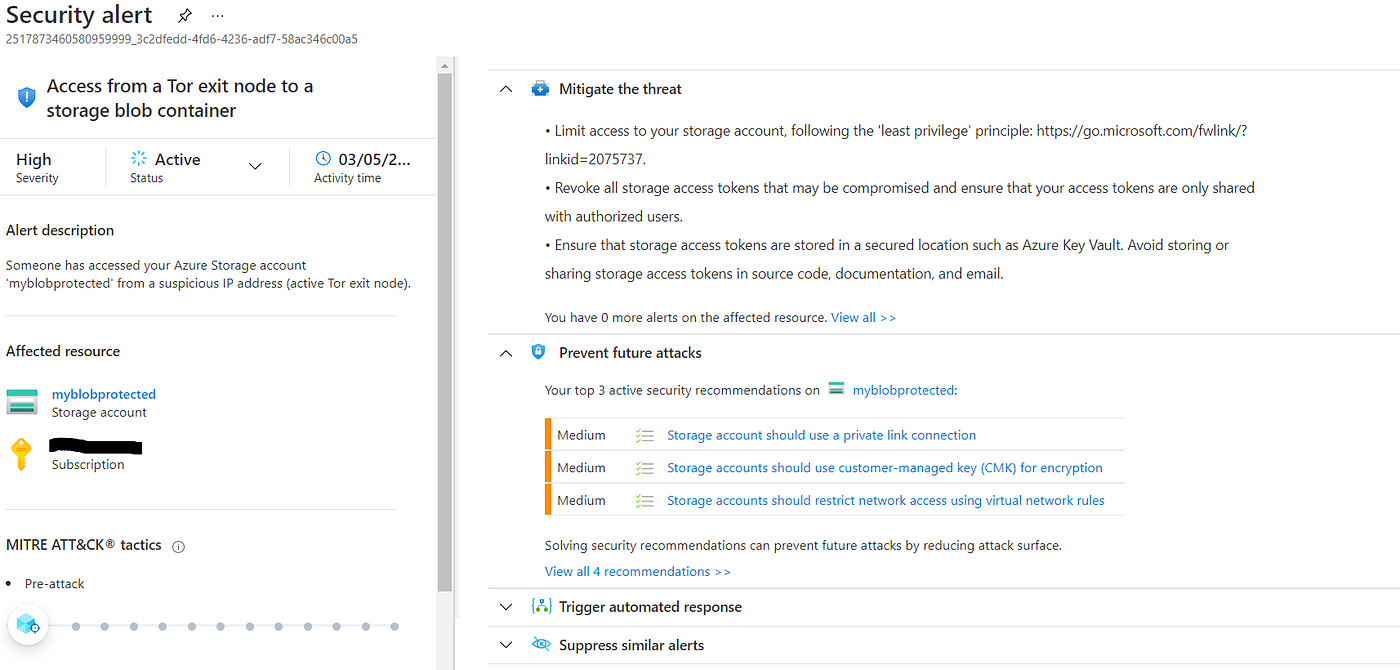The image size is (1400, 670).
Task: Click the eye icon beside Suppress similar alerts
Action: [541, 645]
